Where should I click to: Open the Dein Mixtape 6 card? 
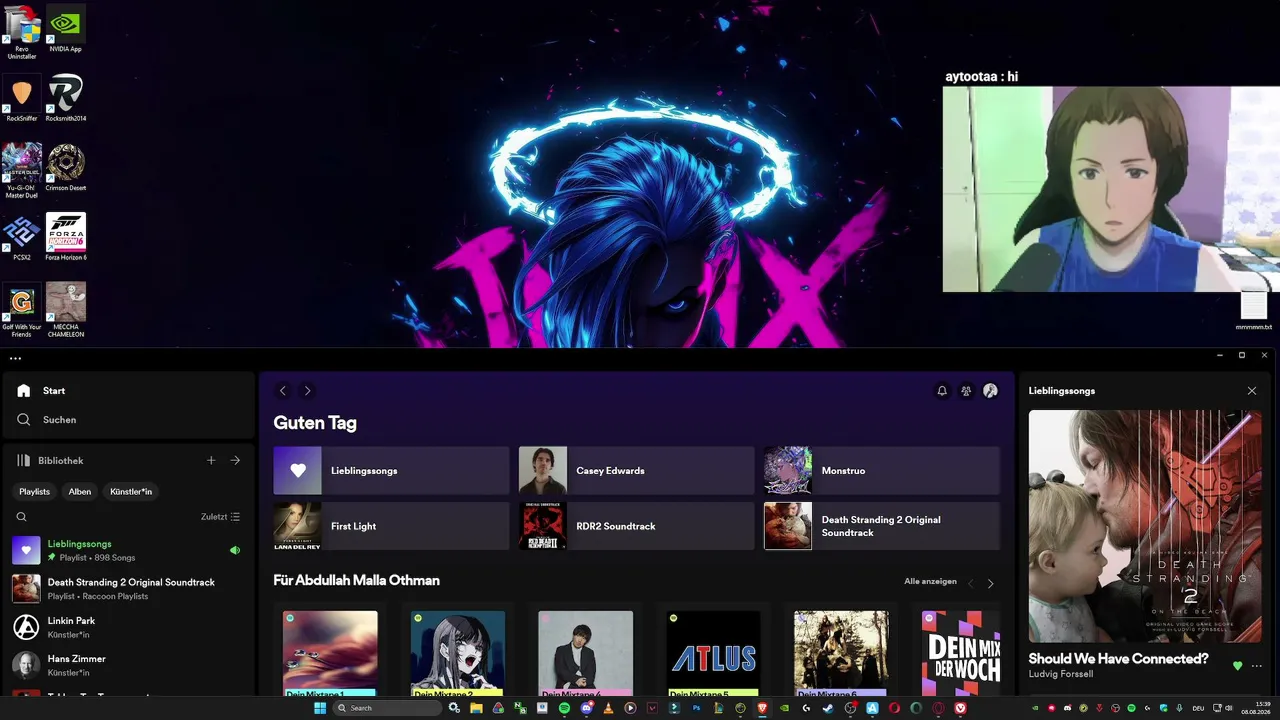coord(841,650)
